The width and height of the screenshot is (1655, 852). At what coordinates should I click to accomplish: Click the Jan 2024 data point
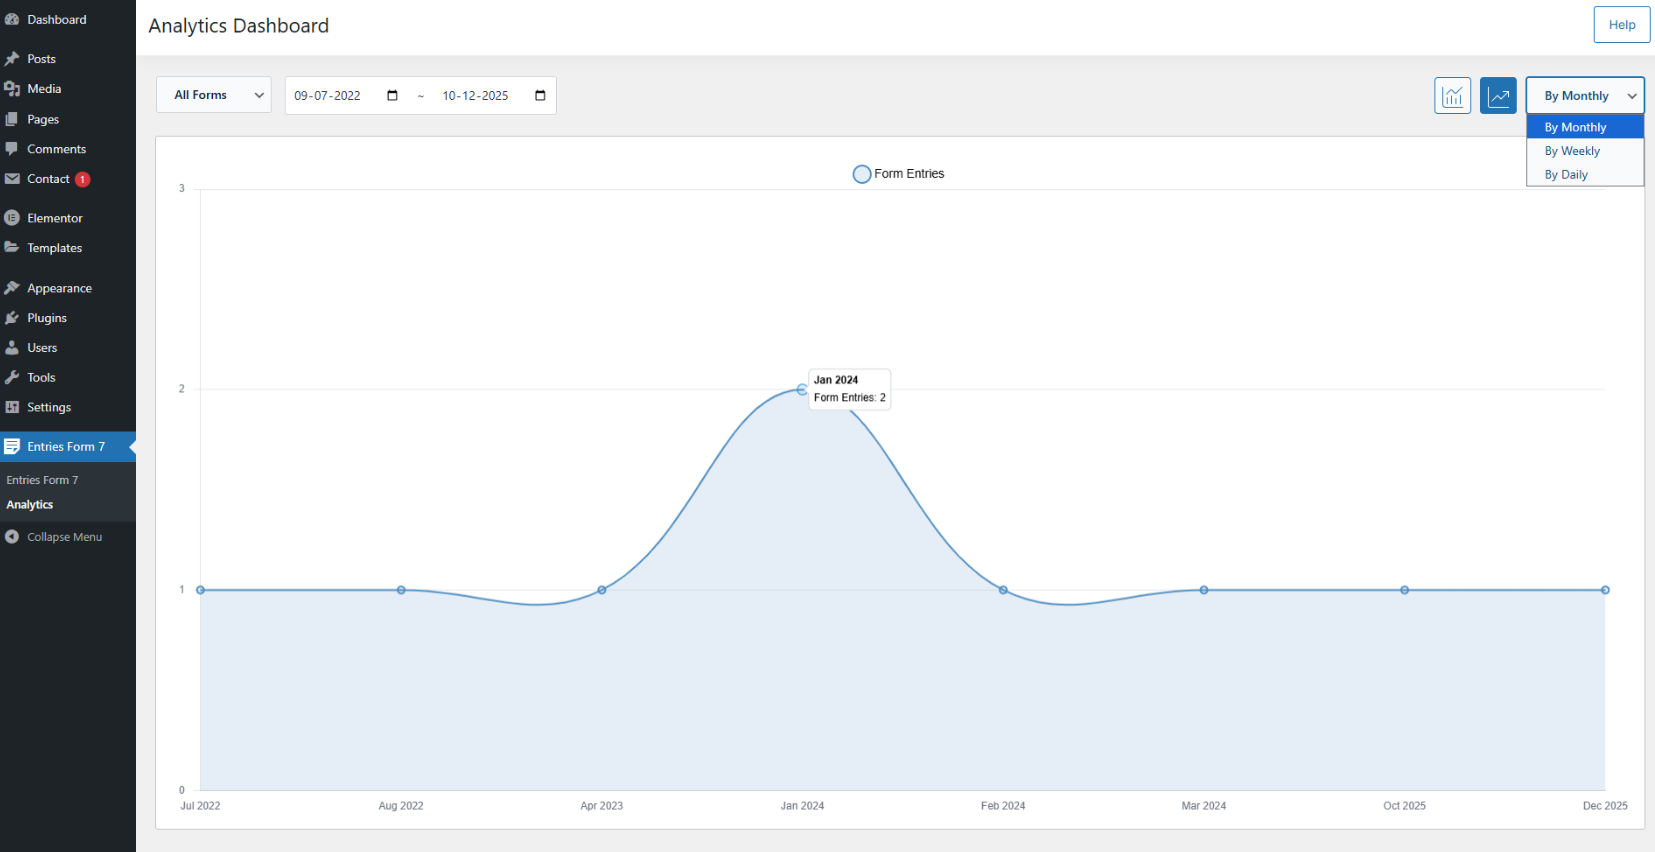click(802, 389)
